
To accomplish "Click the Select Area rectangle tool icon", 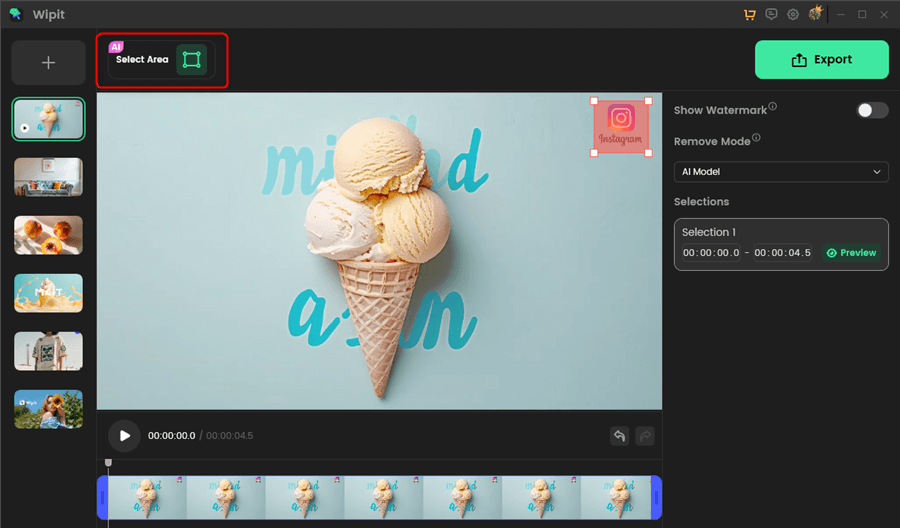I will coord(191,60).
